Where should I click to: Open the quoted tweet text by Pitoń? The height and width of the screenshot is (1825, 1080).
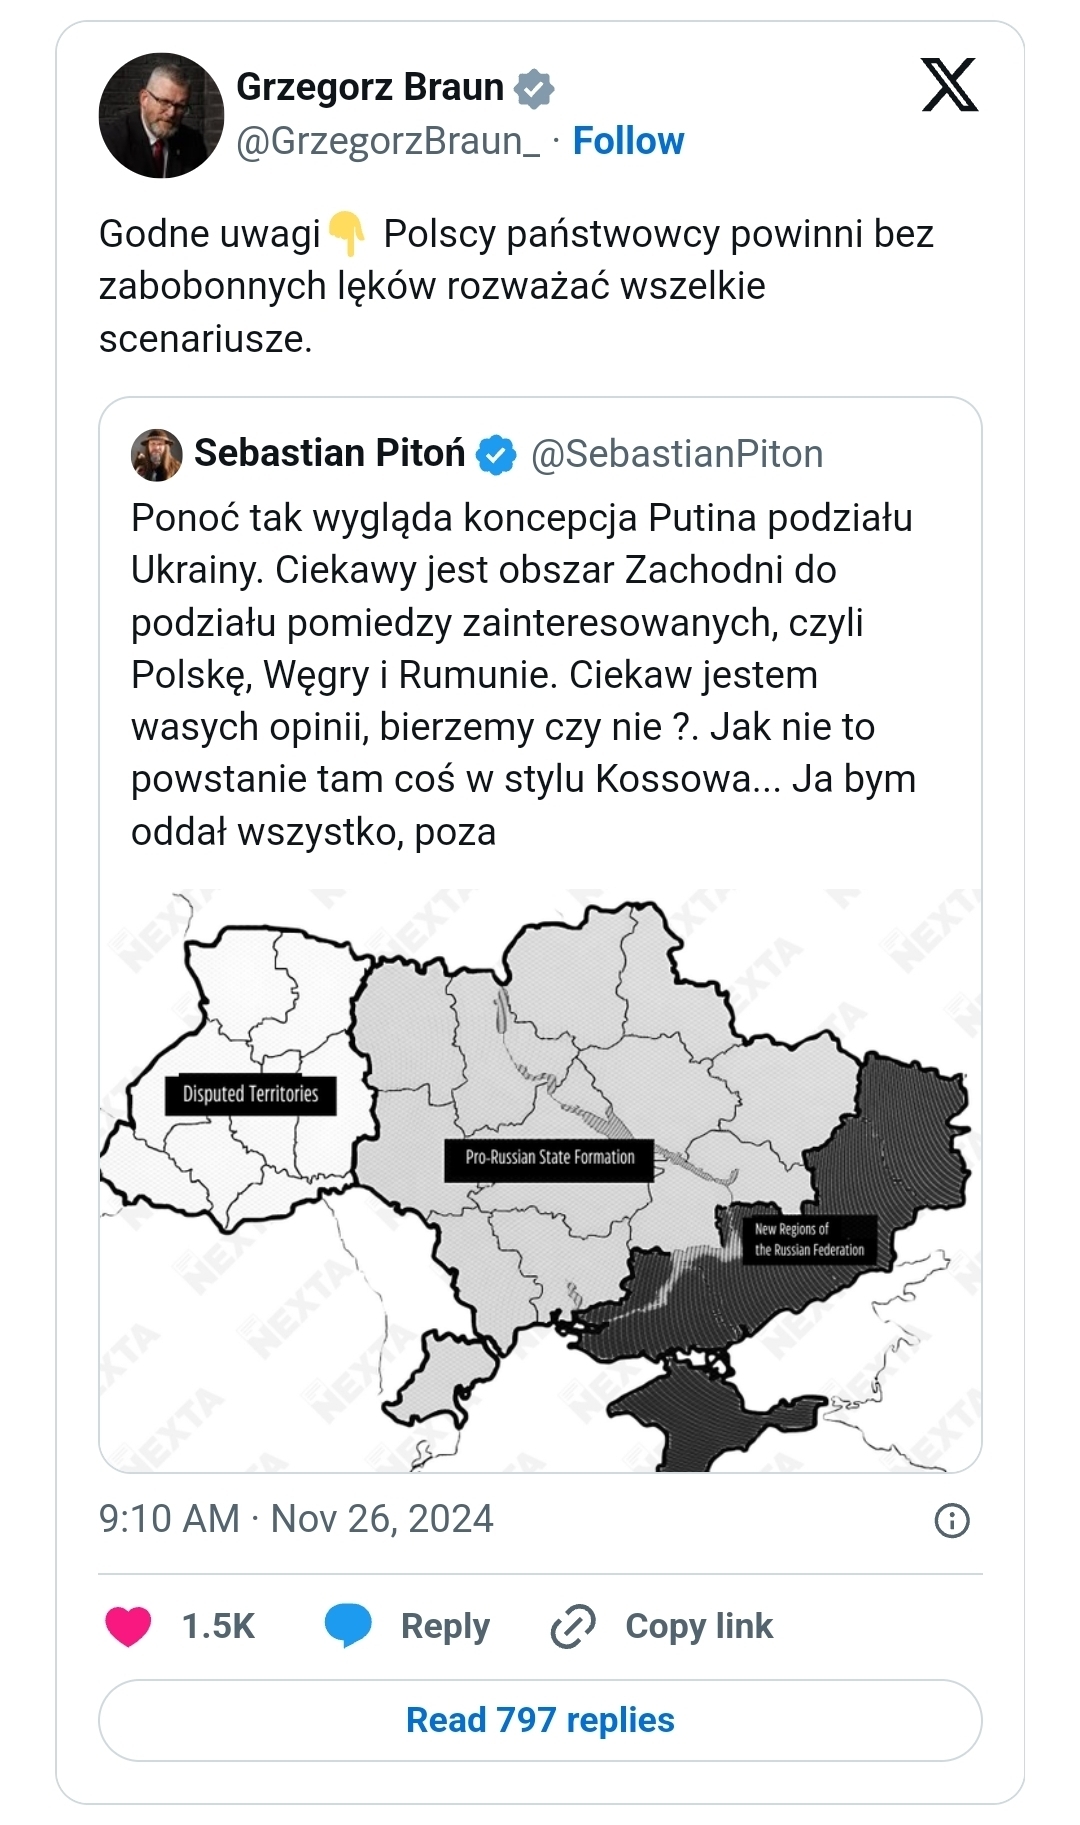(522, 675)
